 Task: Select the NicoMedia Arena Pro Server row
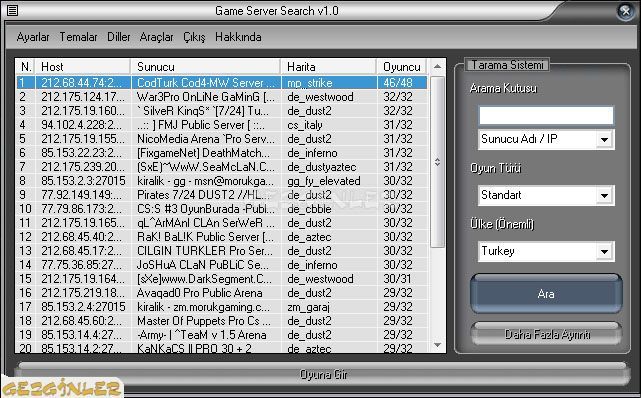222,139
